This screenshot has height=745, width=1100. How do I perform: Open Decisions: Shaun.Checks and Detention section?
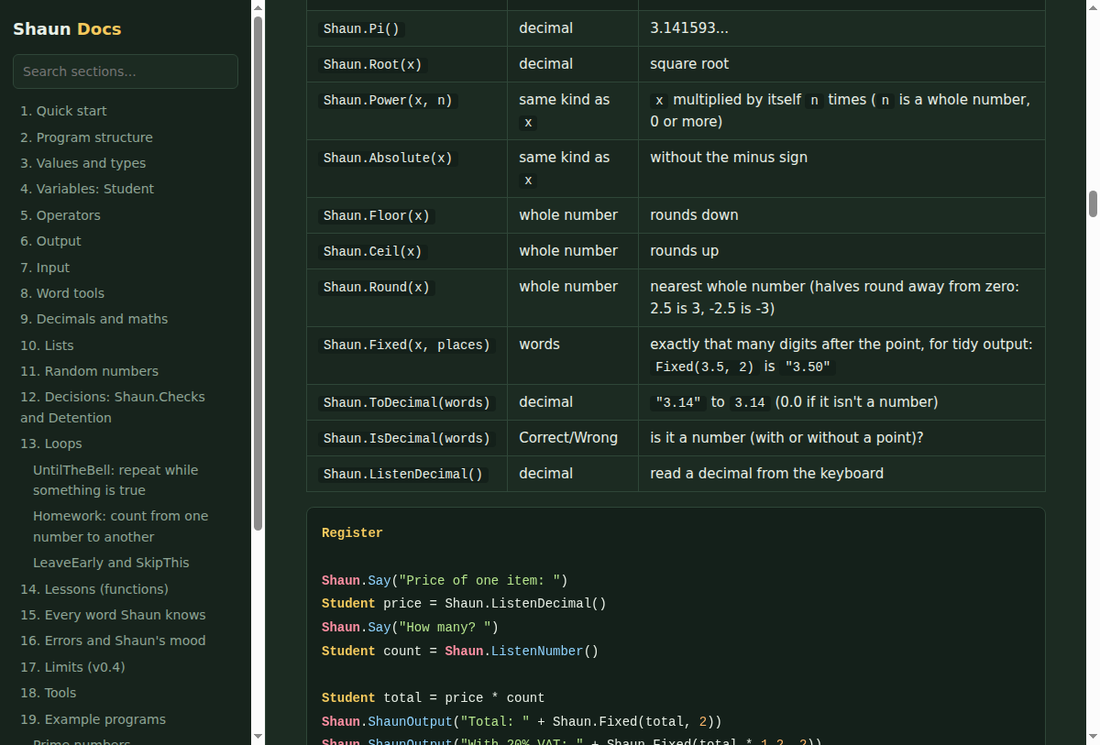coord(112,407)
